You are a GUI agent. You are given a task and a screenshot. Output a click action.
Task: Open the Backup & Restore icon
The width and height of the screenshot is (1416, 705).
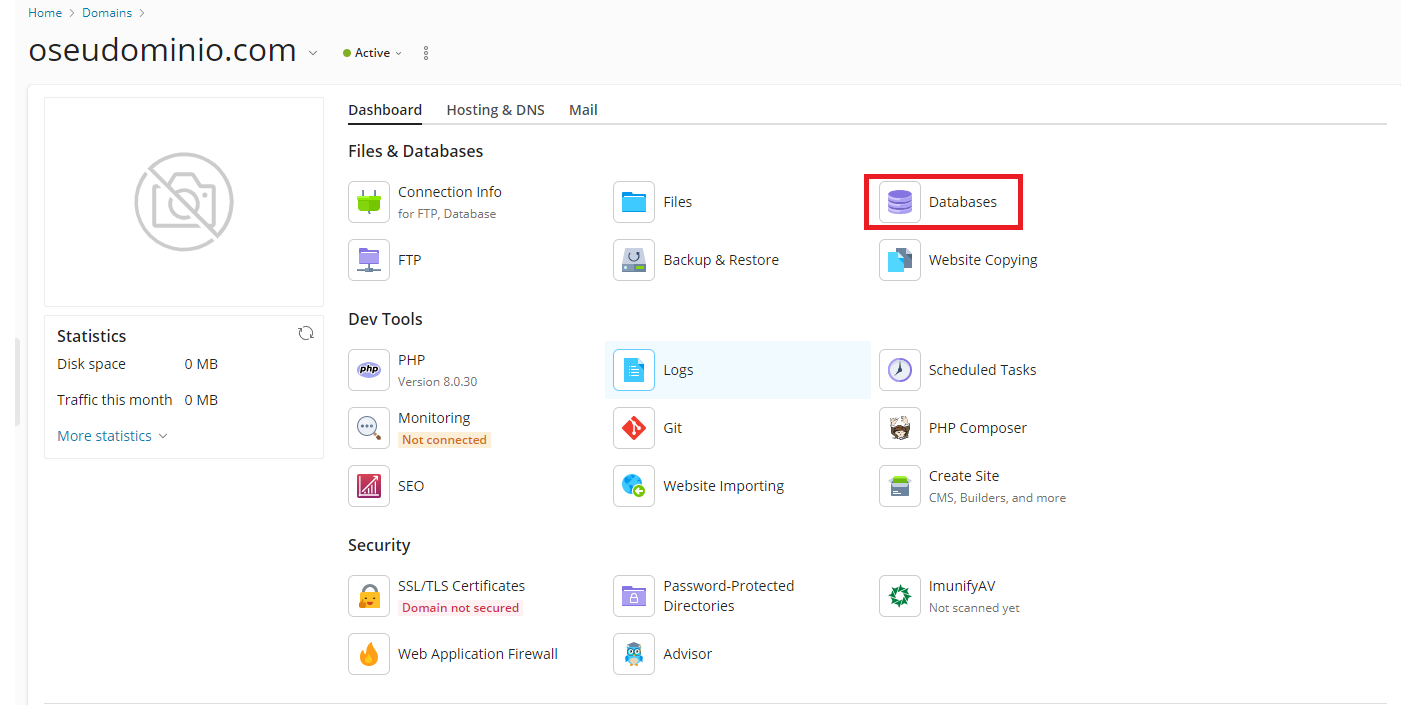pyautogui.click(x=634, y=260)
